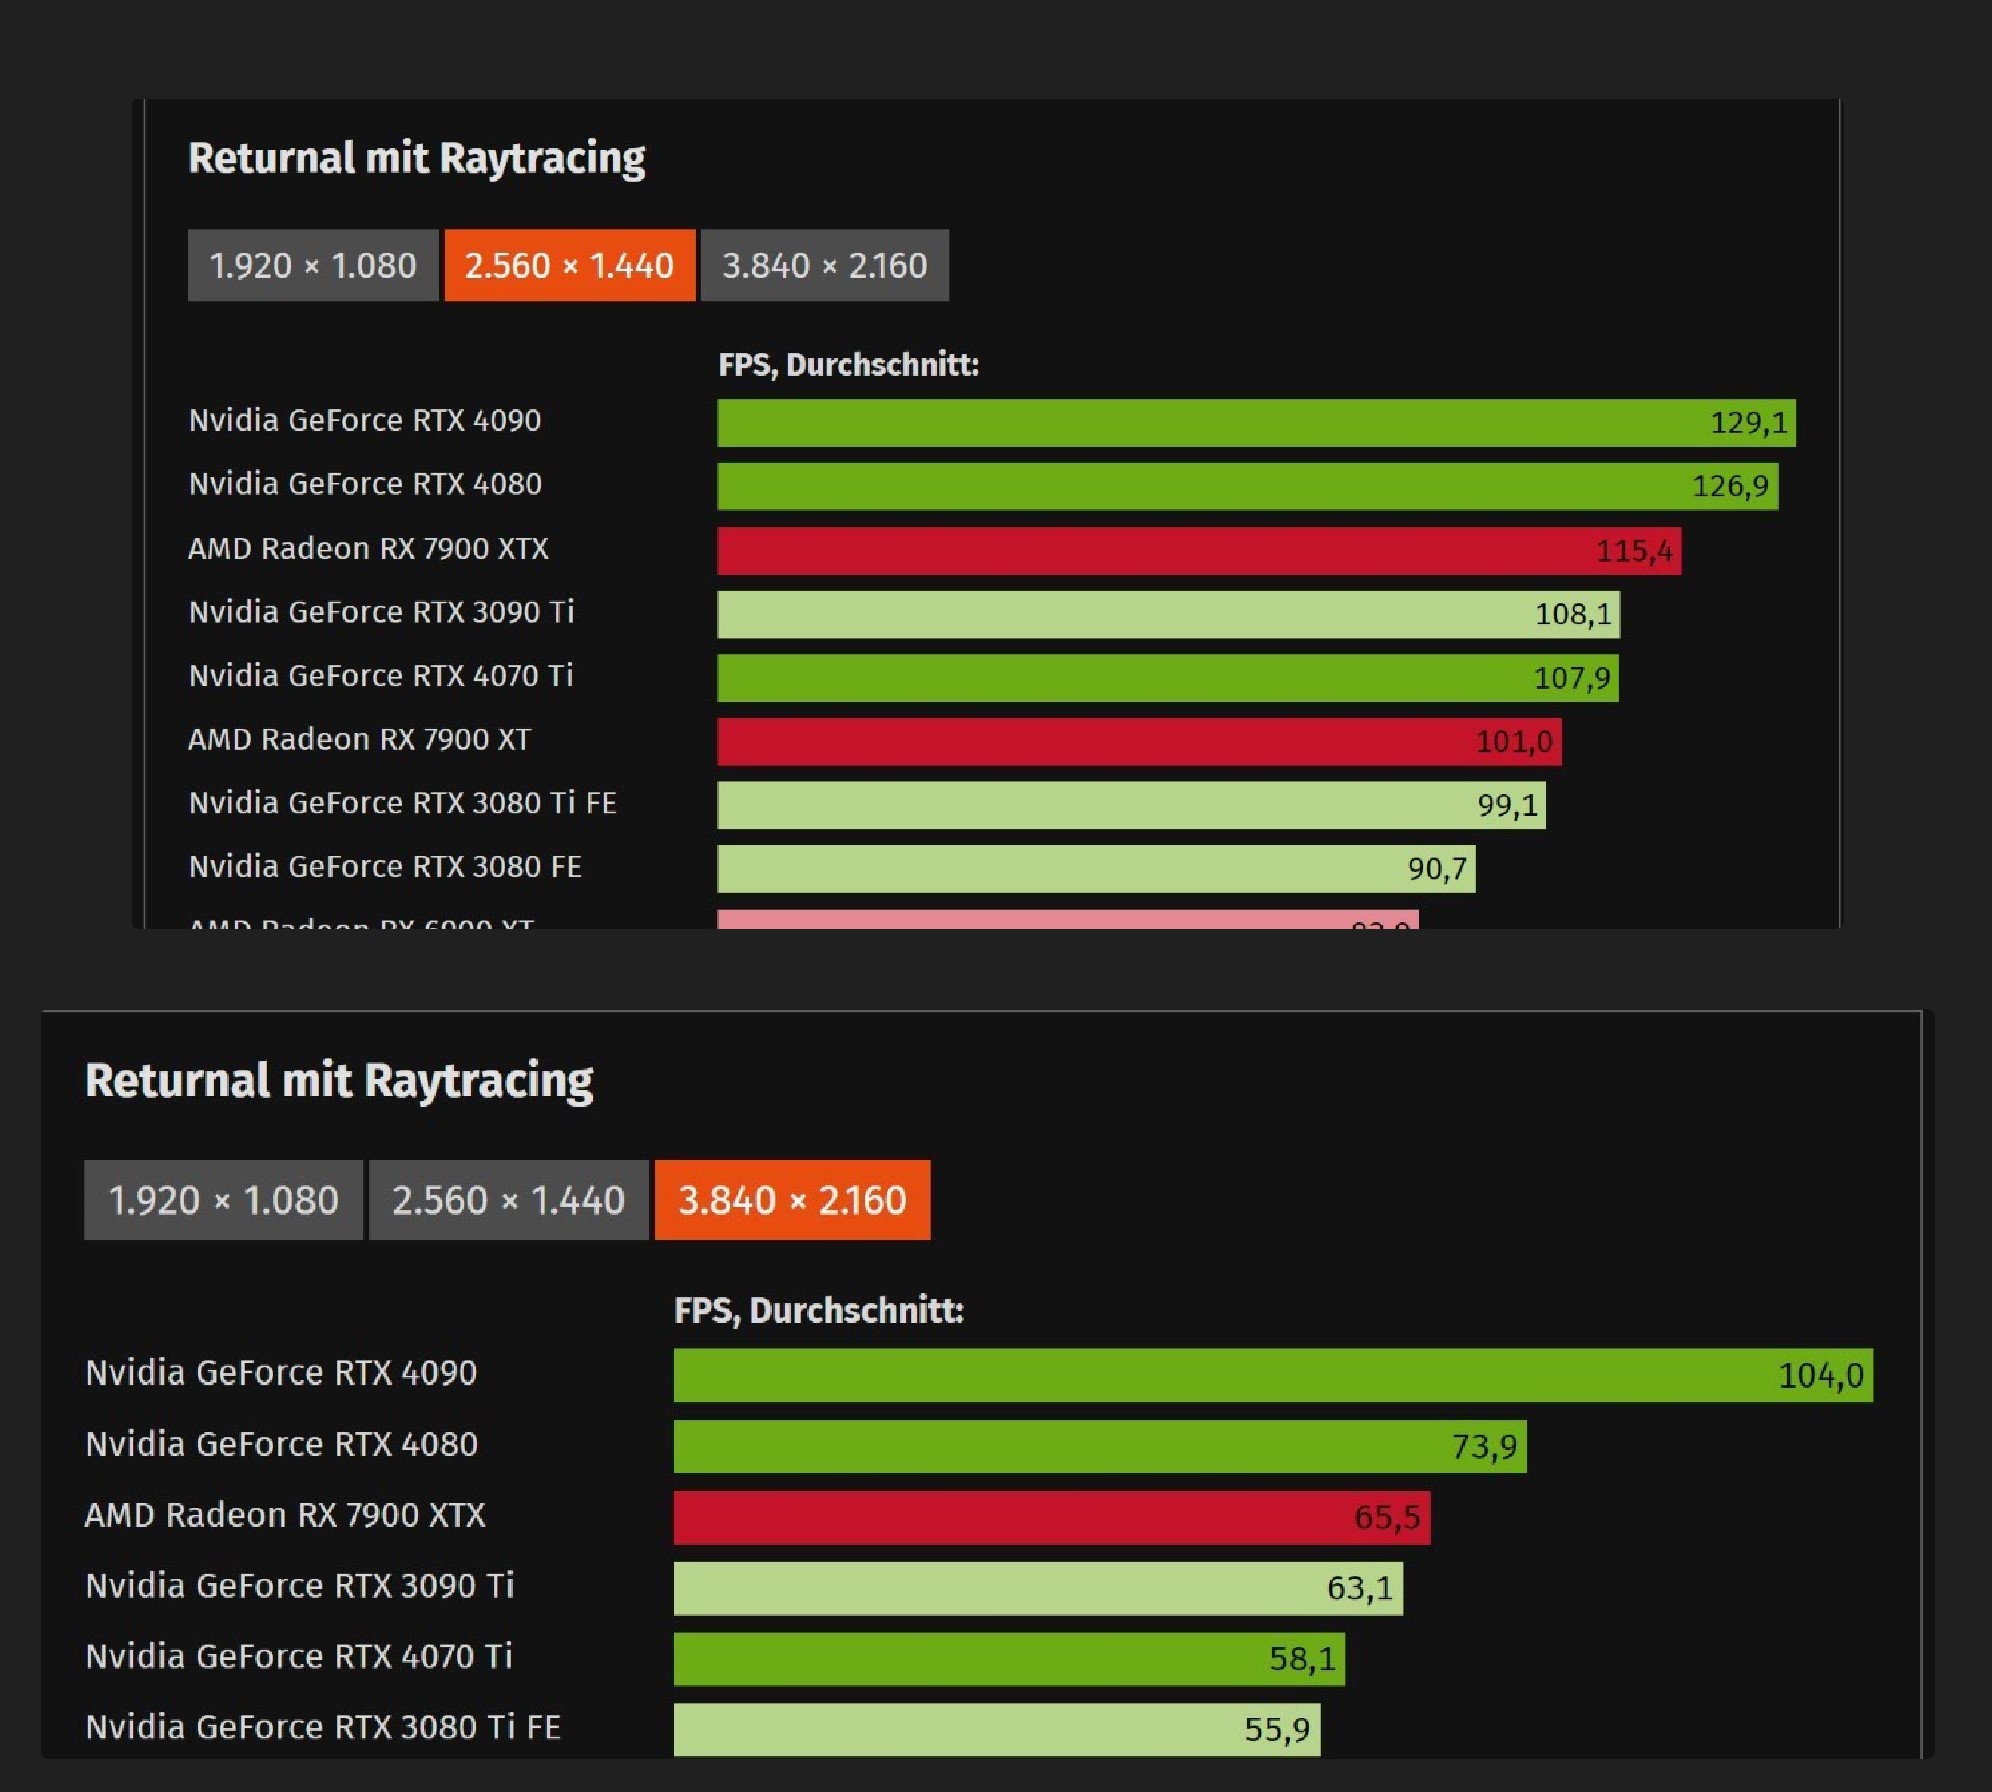Screen dimensions: 1992x1792
Task: Click the RTX 3080 Ti FE bar showing 55,9
Action: 996,1729
